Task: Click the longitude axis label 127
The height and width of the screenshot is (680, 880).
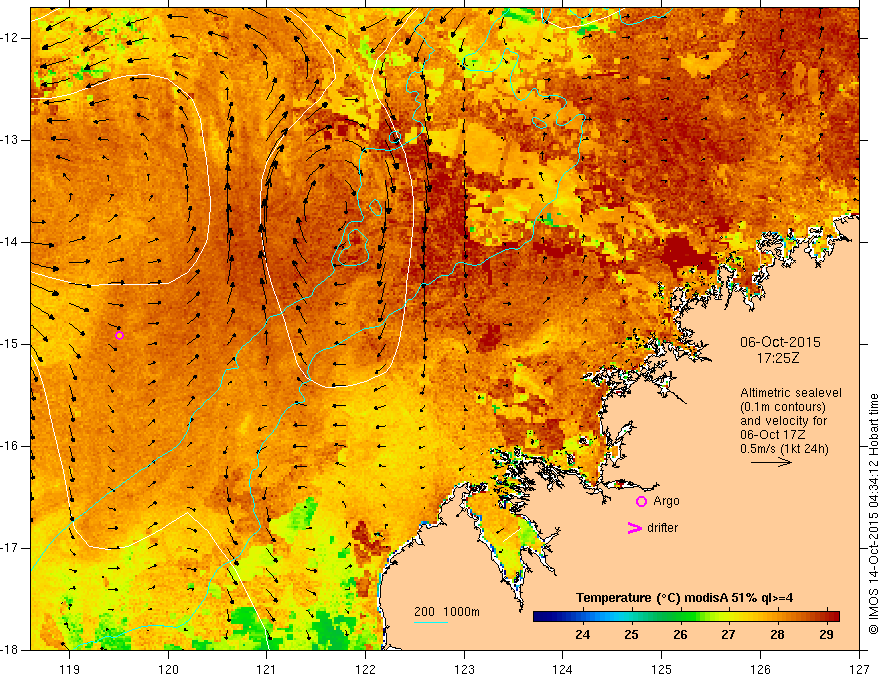Action: point(859,669)
